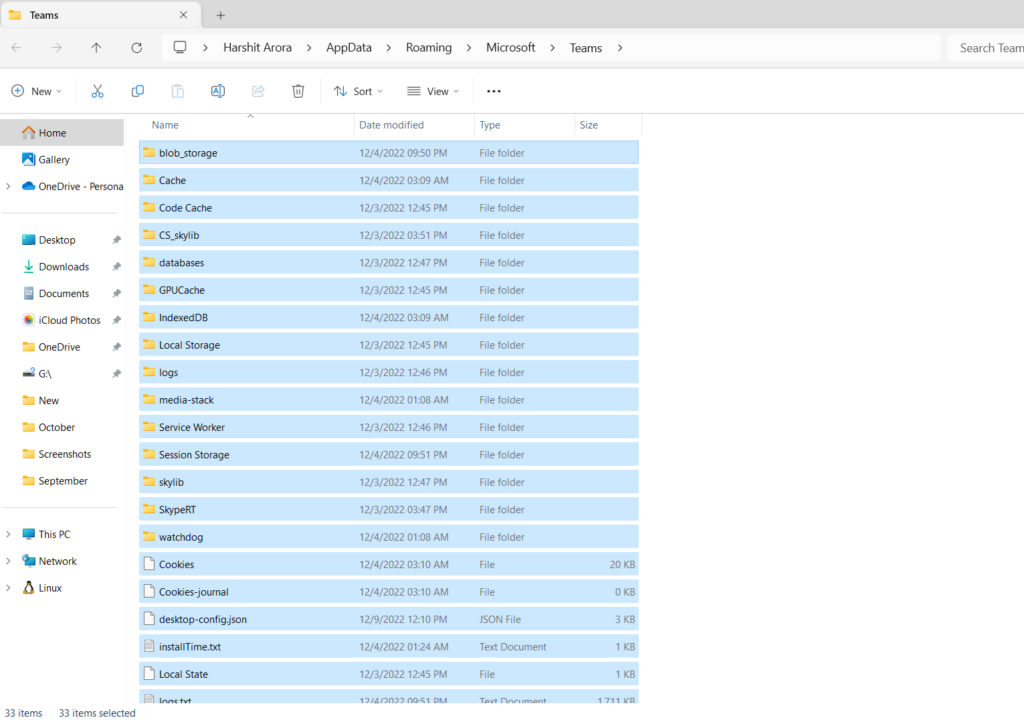Navigate to Microsoft in breadcrumb path
The image size is (1024, 722).
point(510,48)
